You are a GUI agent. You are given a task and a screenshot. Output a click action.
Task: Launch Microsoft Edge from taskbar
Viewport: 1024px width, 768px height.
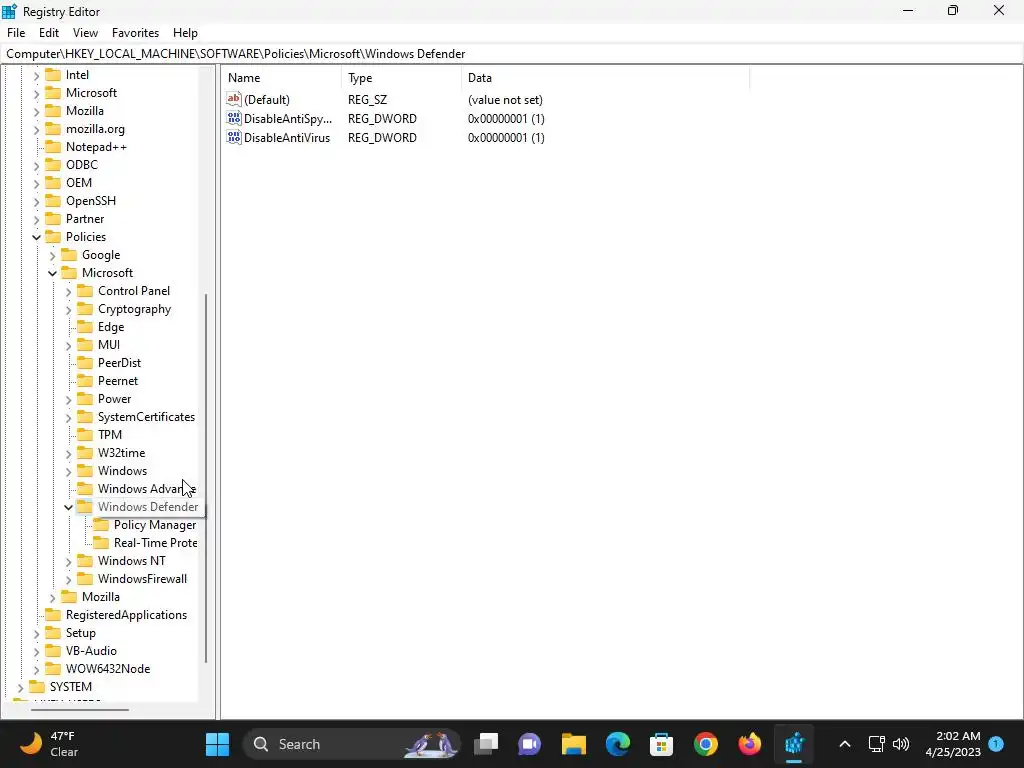pyautogui.click(x=618, y=744)
